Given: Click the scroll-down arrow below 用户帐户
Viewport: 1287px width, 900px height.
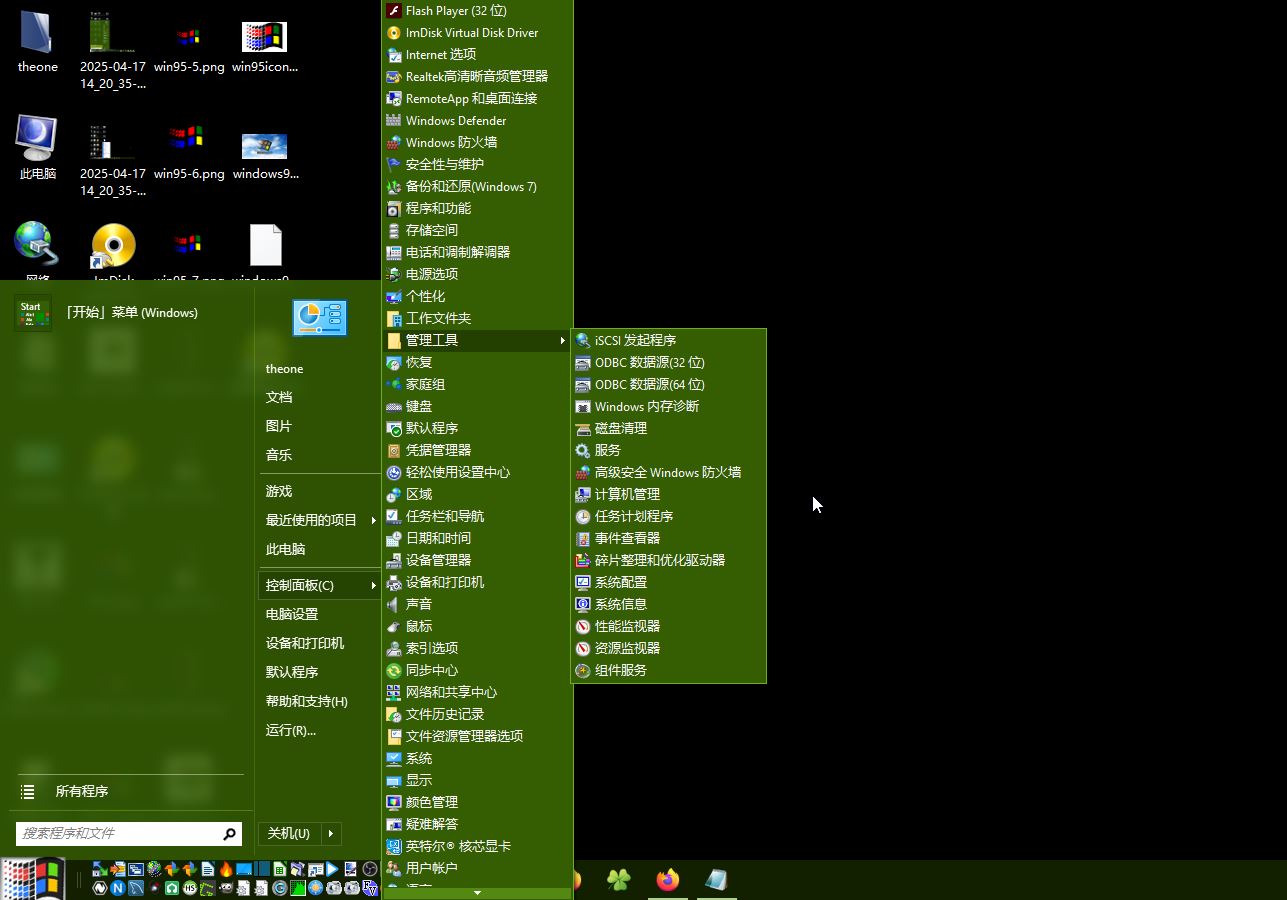Looking at the screenshot, I should pyautogui.click(x=477, y=893).
